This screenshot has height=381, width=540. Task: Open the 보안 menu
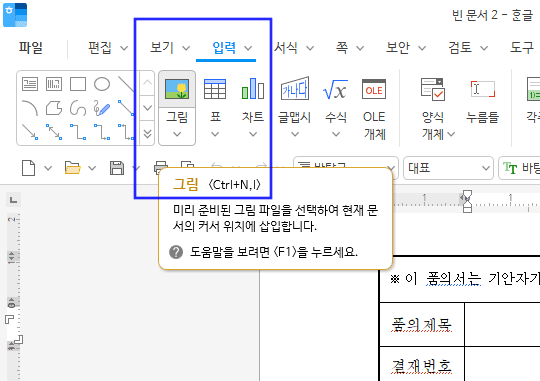coord(398,48)
